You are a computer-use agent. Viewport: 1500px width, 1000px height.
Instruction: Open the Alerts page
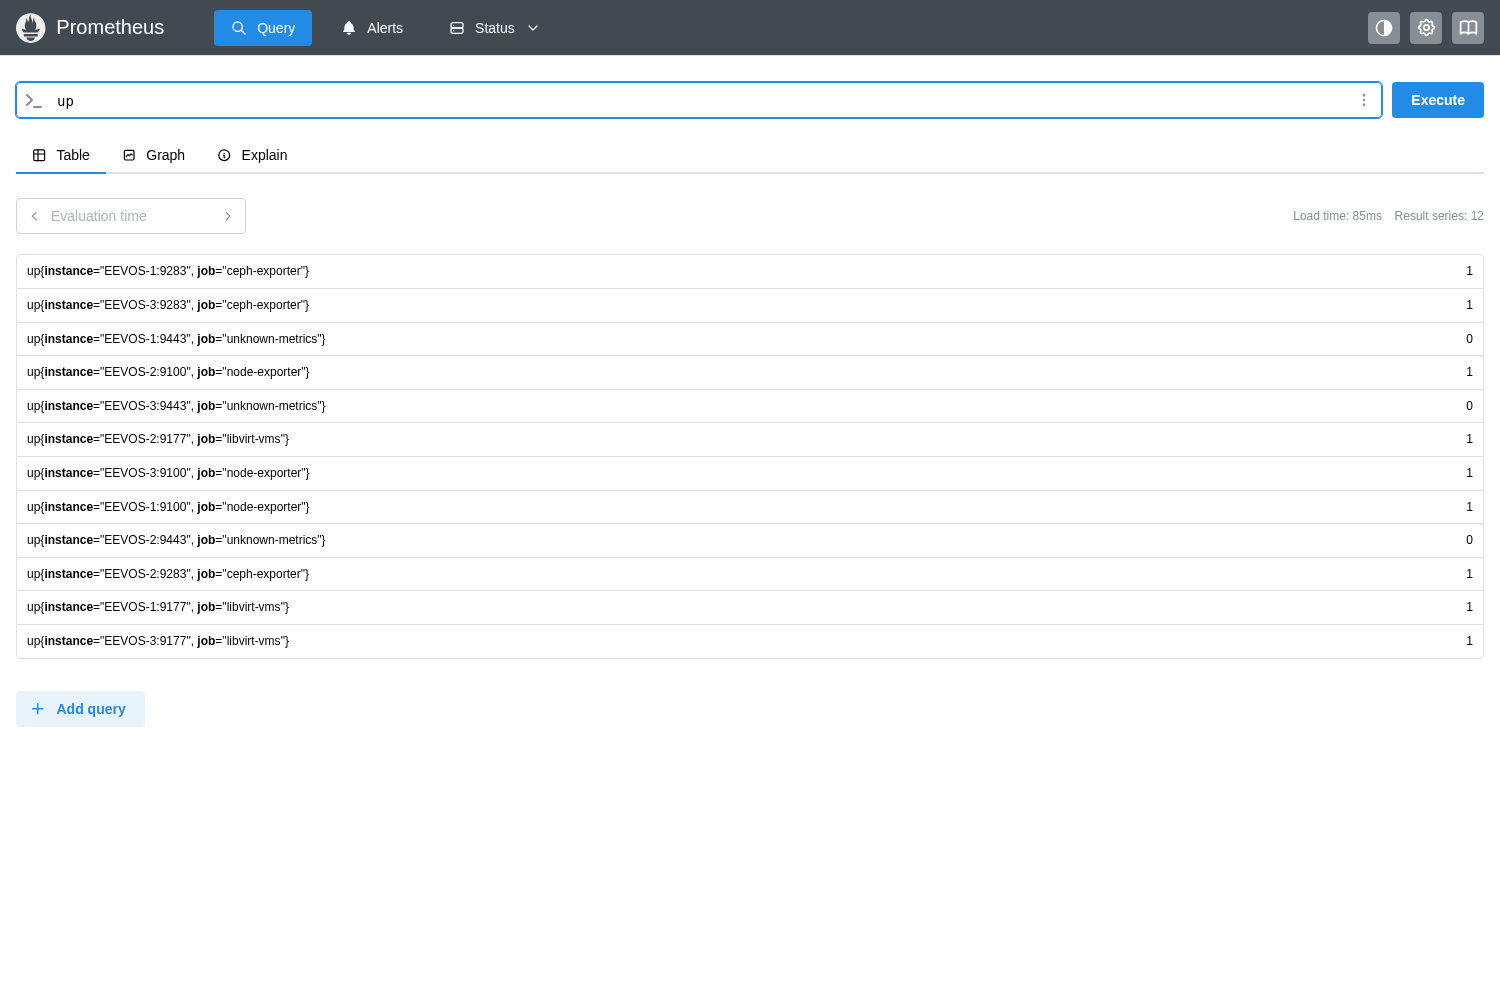point(372,28)
